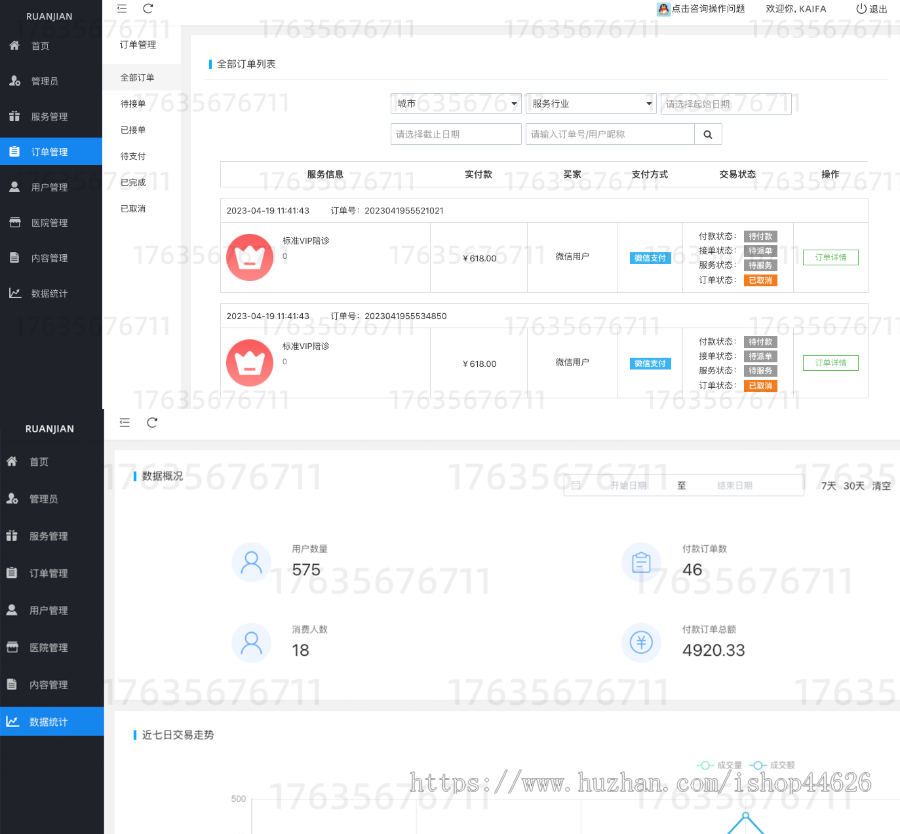The width and height of the screenshot is (900, 834).
Task: Click the 内容管理 document icon in upper sidebar
Action: pos(14,258)
